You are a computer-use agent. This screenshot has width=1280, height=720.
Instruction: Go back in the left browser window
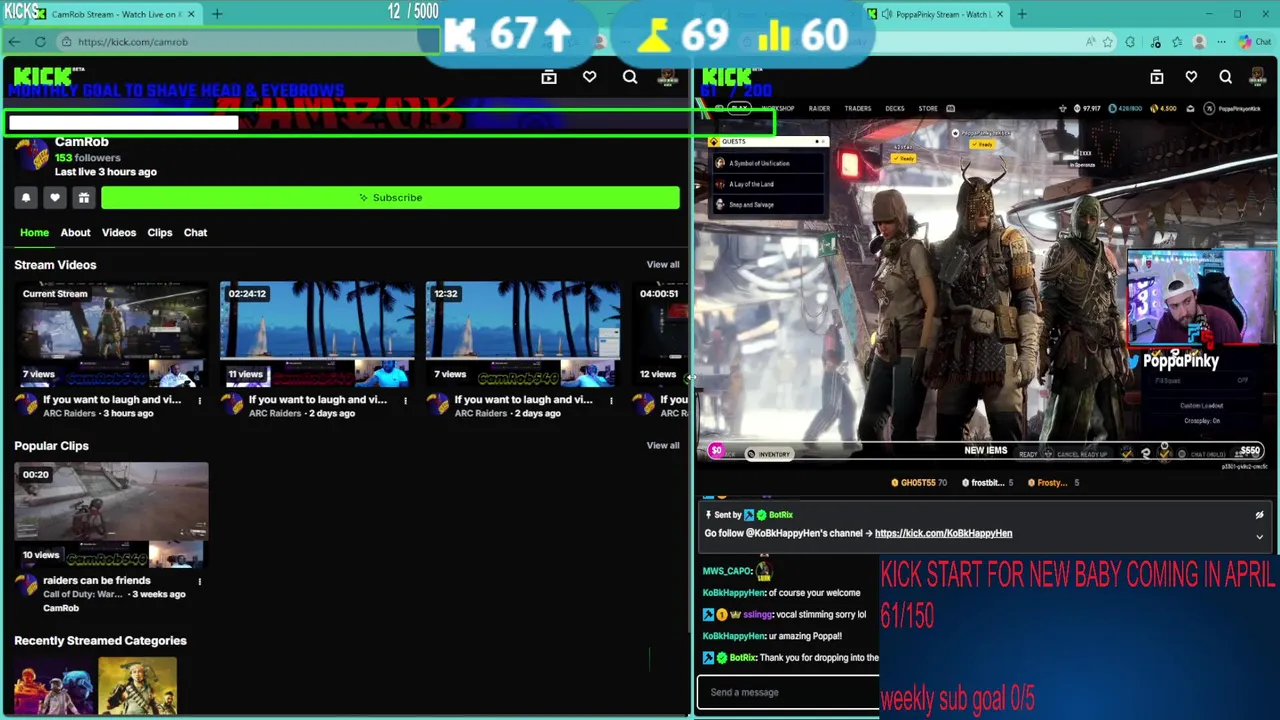(14, 42)
